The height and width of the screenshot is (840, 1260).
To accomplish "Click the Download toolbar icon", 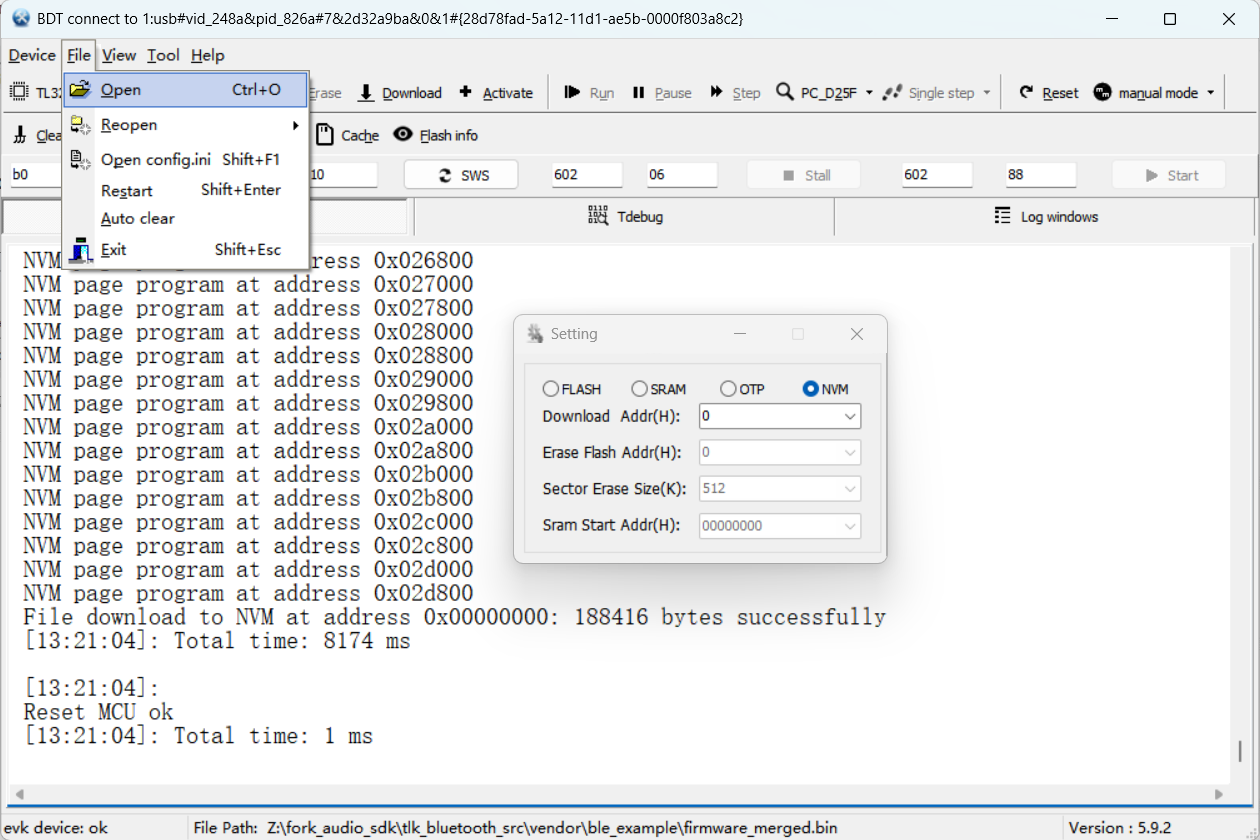I will pyautogui.click(x=366, y=93).
